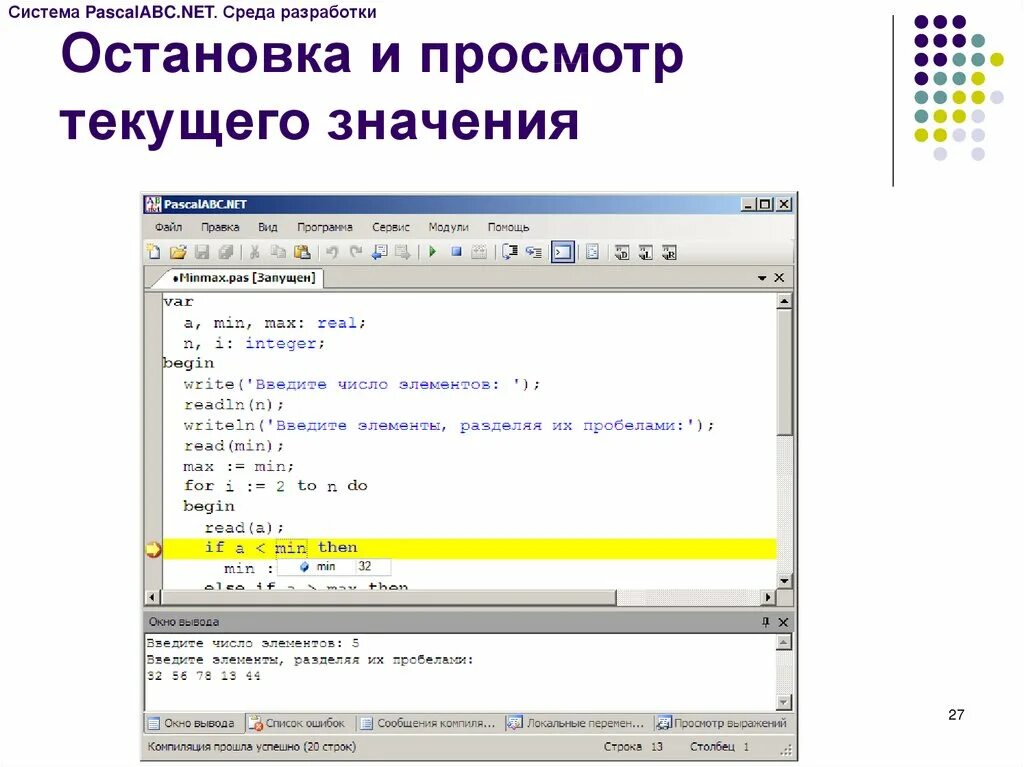Click the 'Строка 13' status bar entry
The width and height of the screenshot is (1024, 767).
click(633, 746)
